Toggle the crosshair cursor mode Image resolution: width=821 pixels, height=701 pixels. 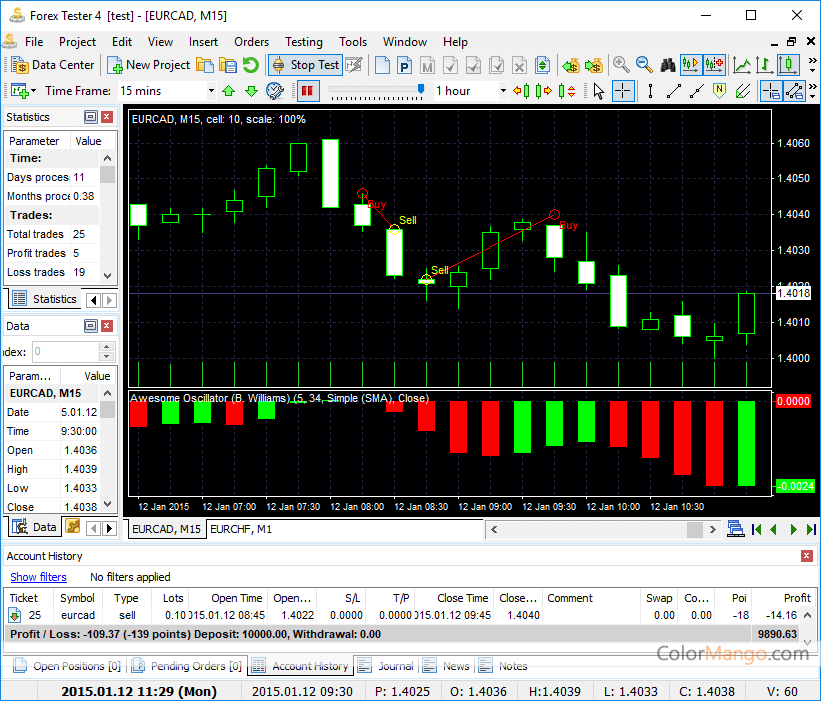622,91
